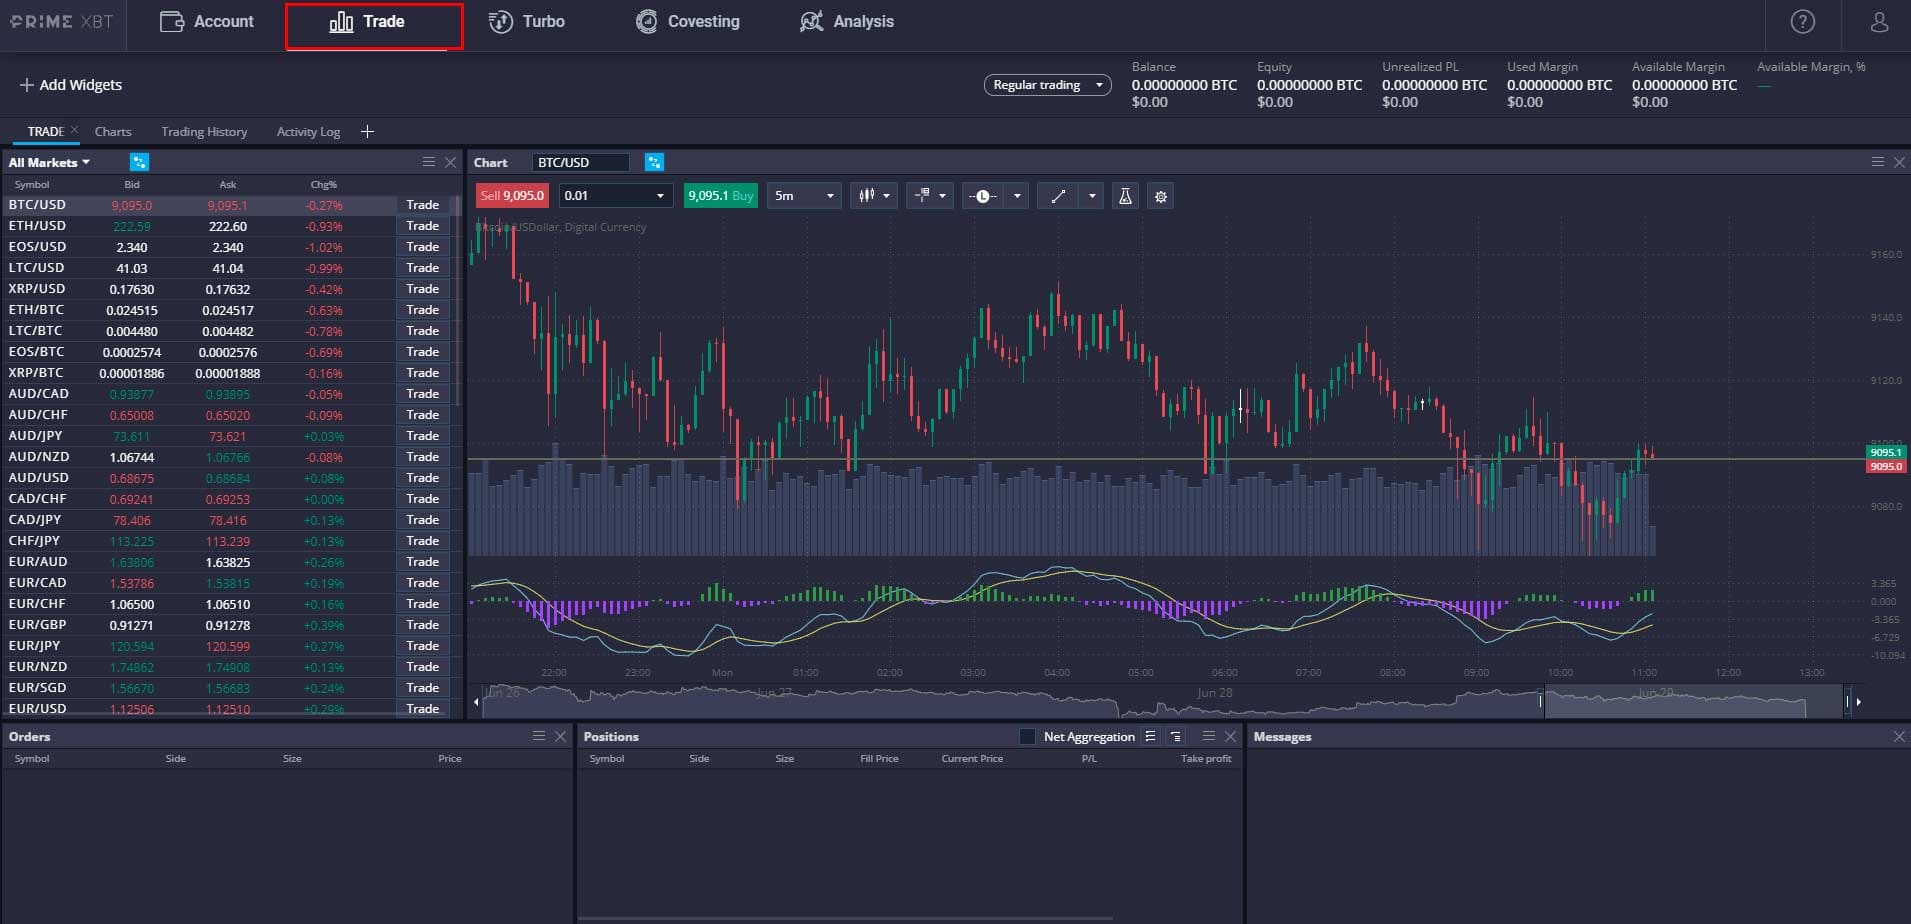
Task: Edit the chart symbol field BTC/USD
Action: [580, 162]
